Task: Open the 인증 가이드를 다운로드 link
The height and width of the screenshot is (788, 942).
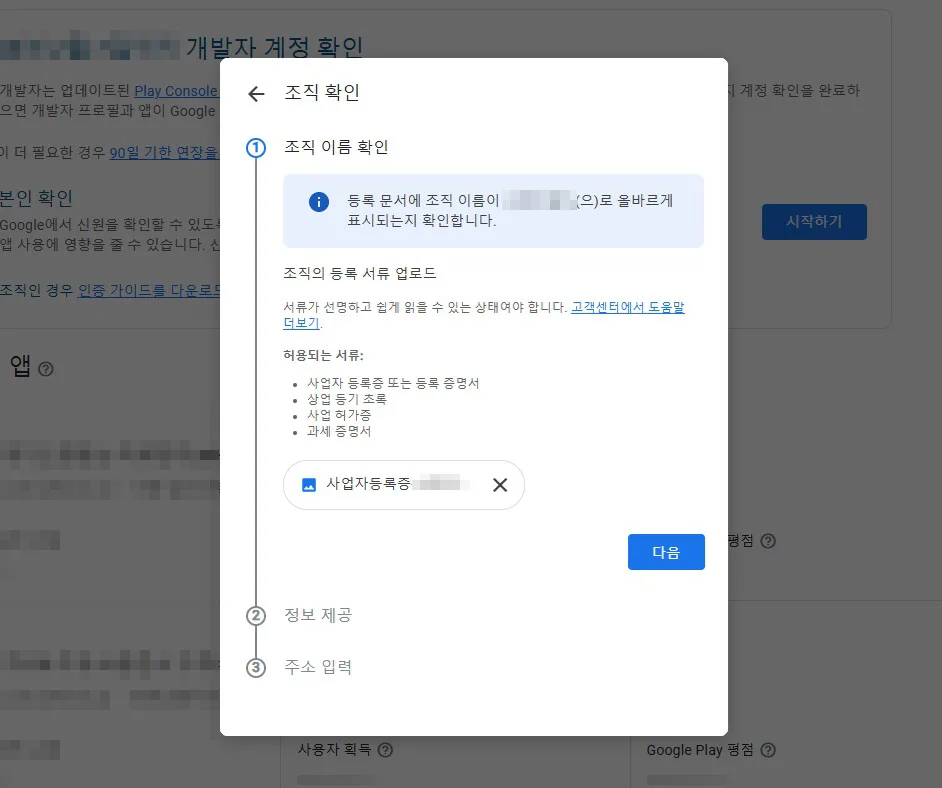Action: [x=149, y=291]
